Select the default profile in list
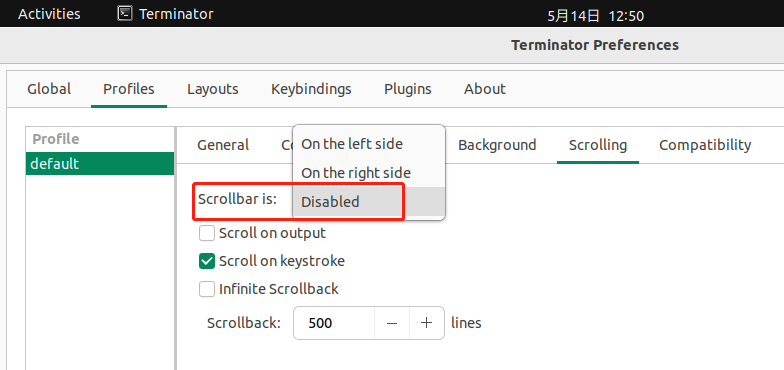The image size is (784, 370). pyautogui.click(x=100, y=164)
